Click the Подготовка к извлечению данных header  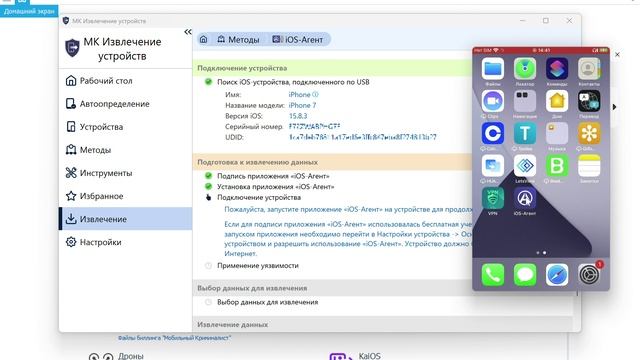coord(333,162)
